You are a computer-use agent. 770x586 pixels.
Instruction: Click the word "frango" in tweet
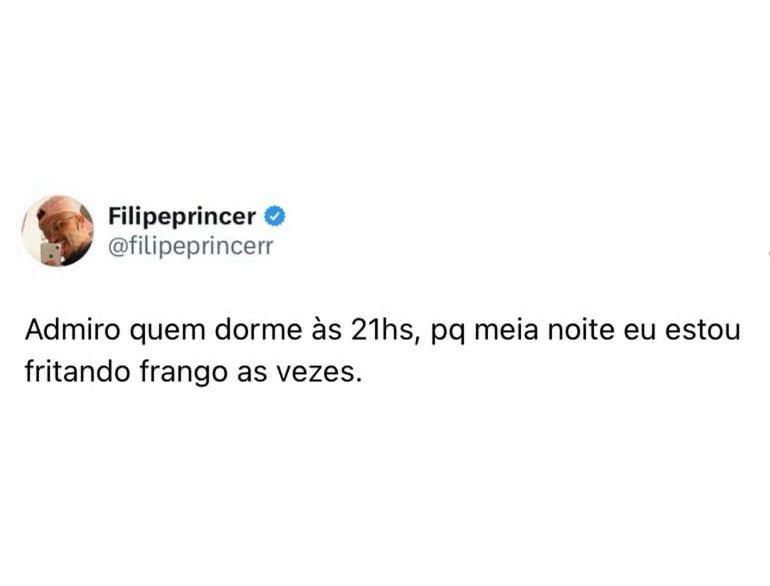184,374
